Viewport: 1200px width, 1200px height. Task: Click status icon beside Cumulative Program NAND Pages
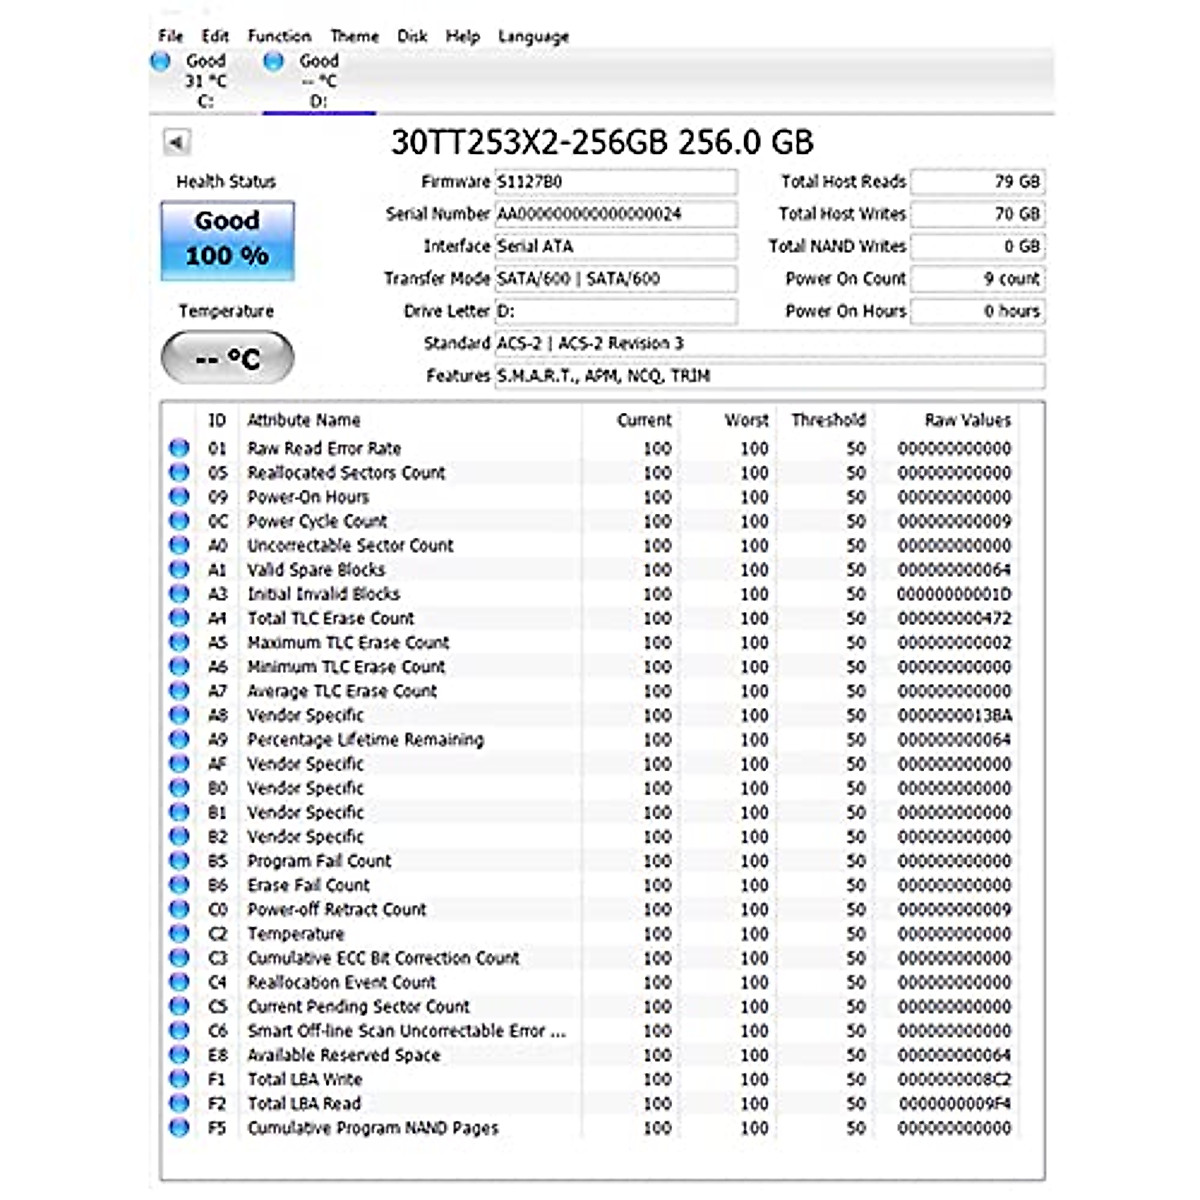tap(179, 1128)
